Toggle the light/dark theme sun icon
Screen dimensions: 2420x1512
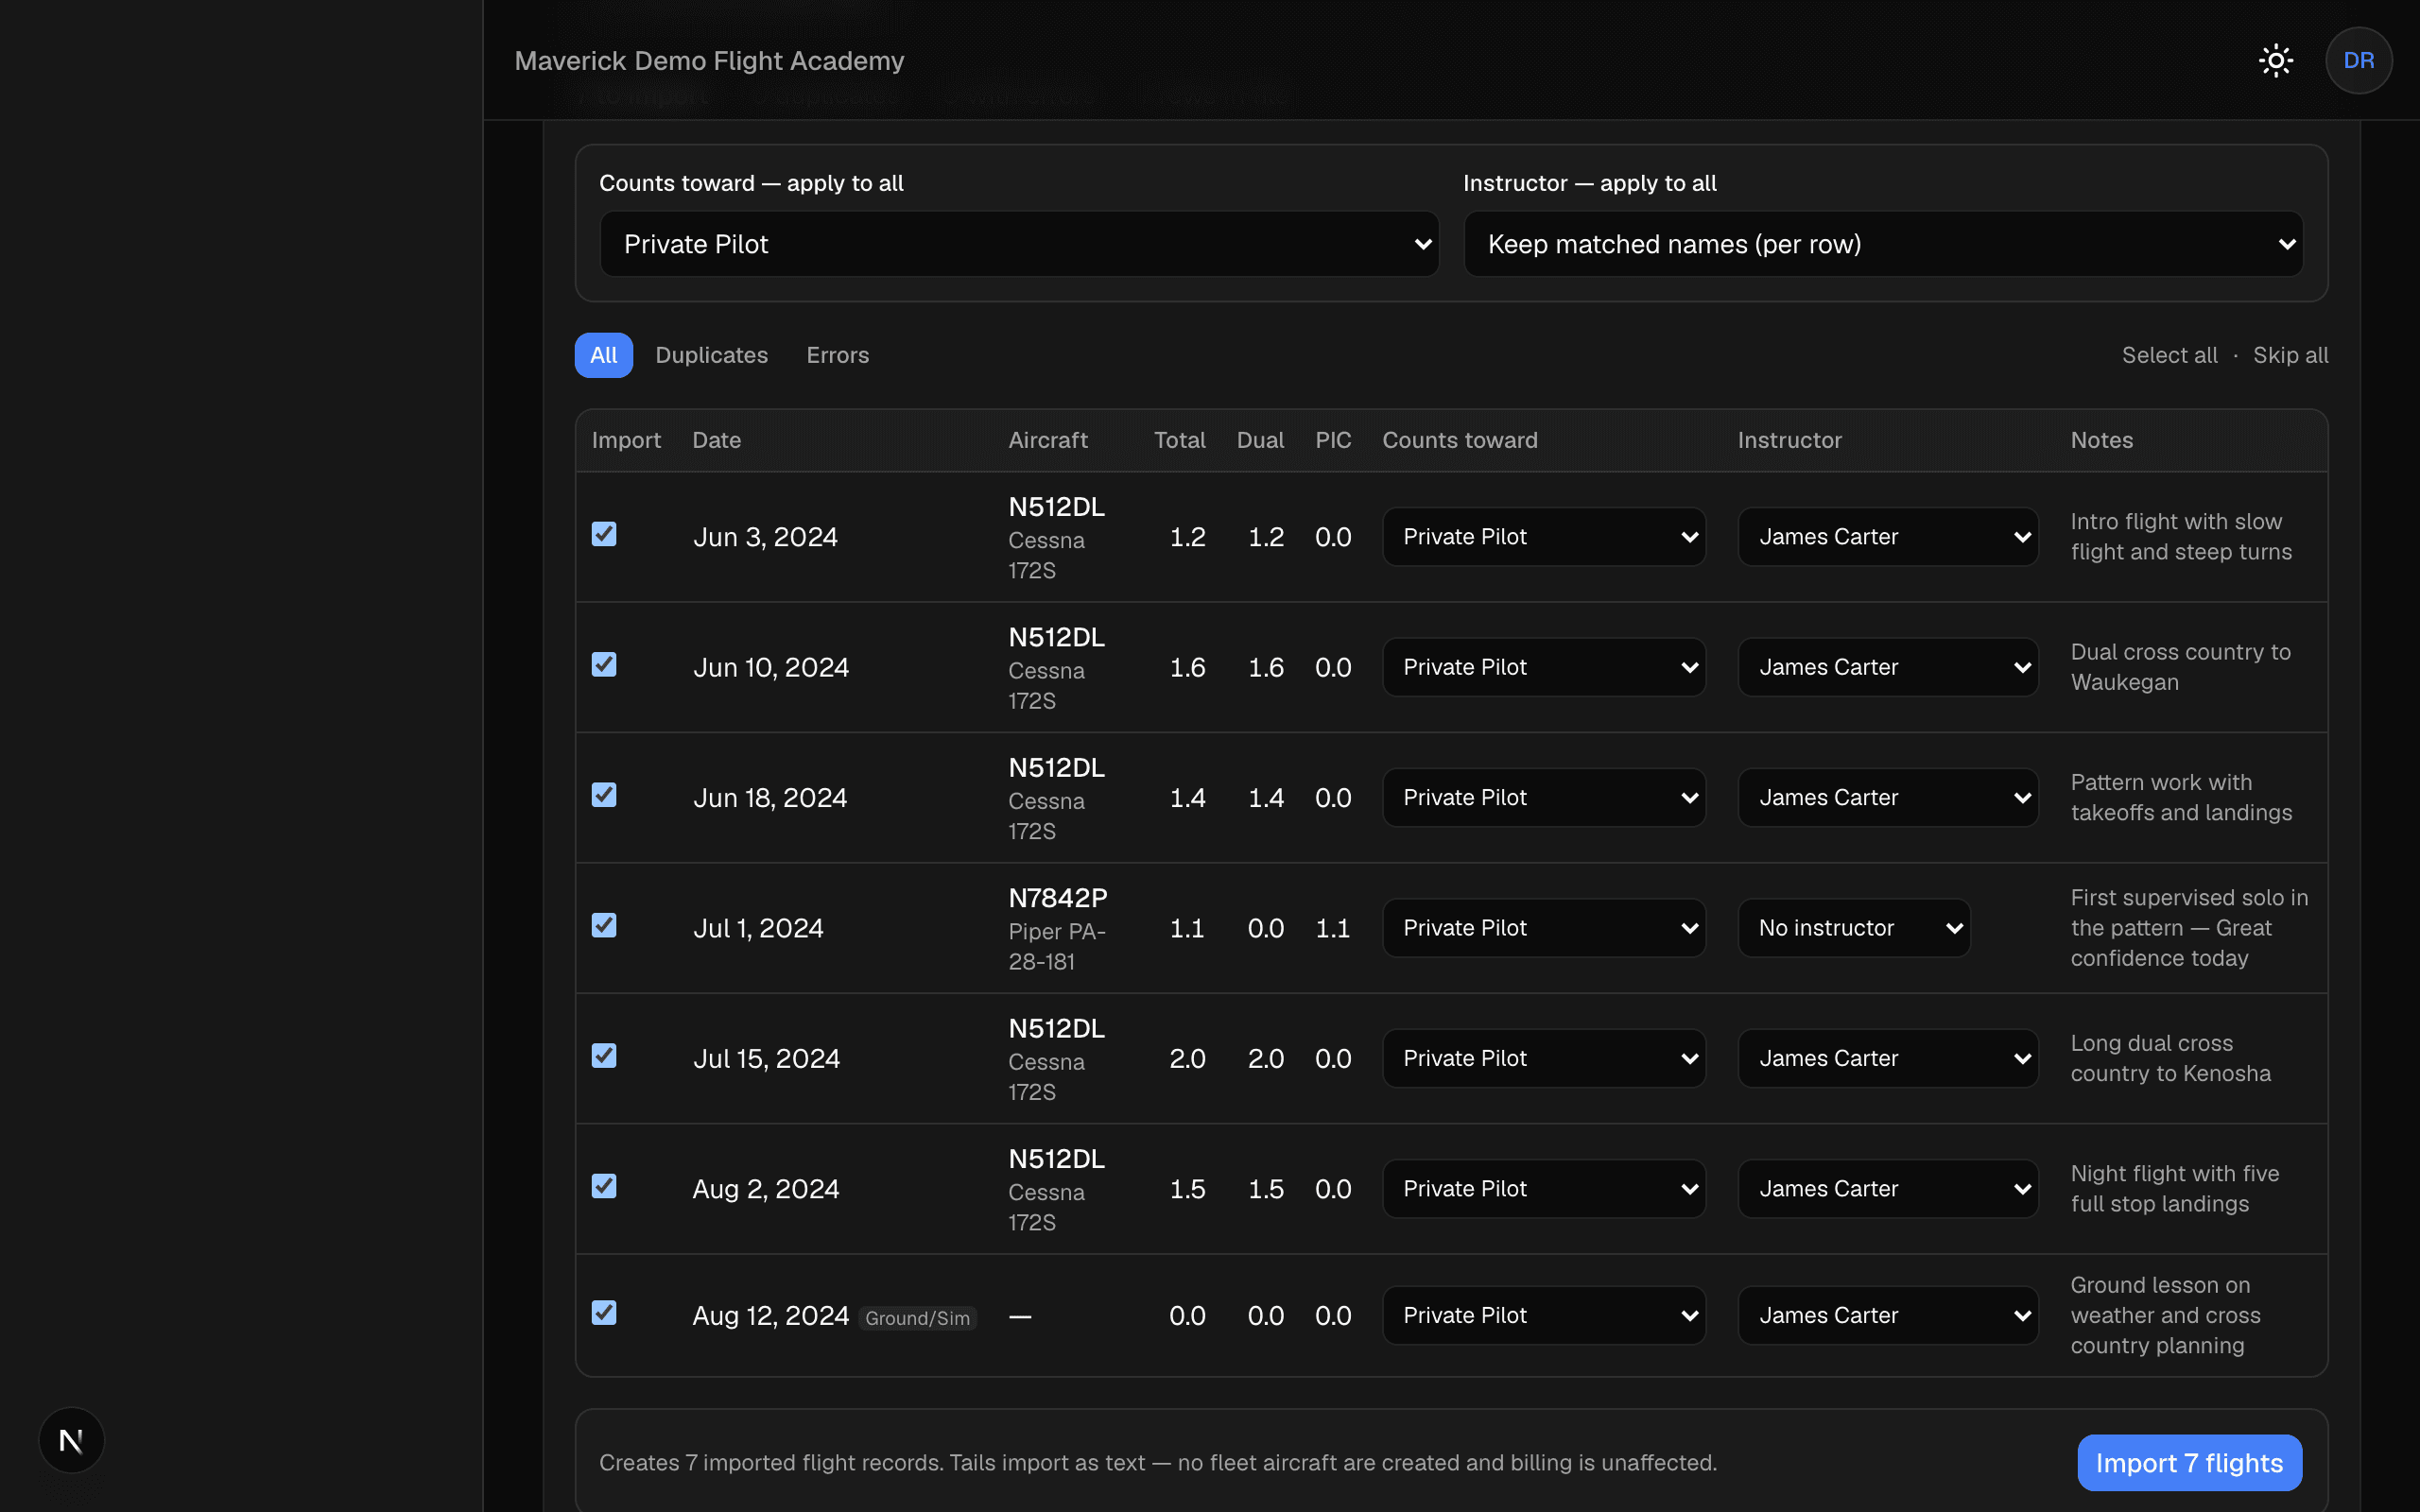pos(2276,60)
